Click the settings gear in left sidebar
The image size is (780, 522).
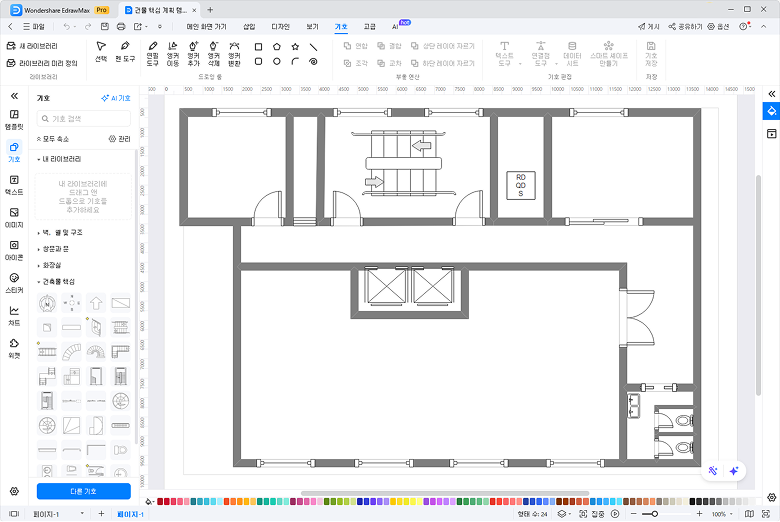click(x=14, y=492)
